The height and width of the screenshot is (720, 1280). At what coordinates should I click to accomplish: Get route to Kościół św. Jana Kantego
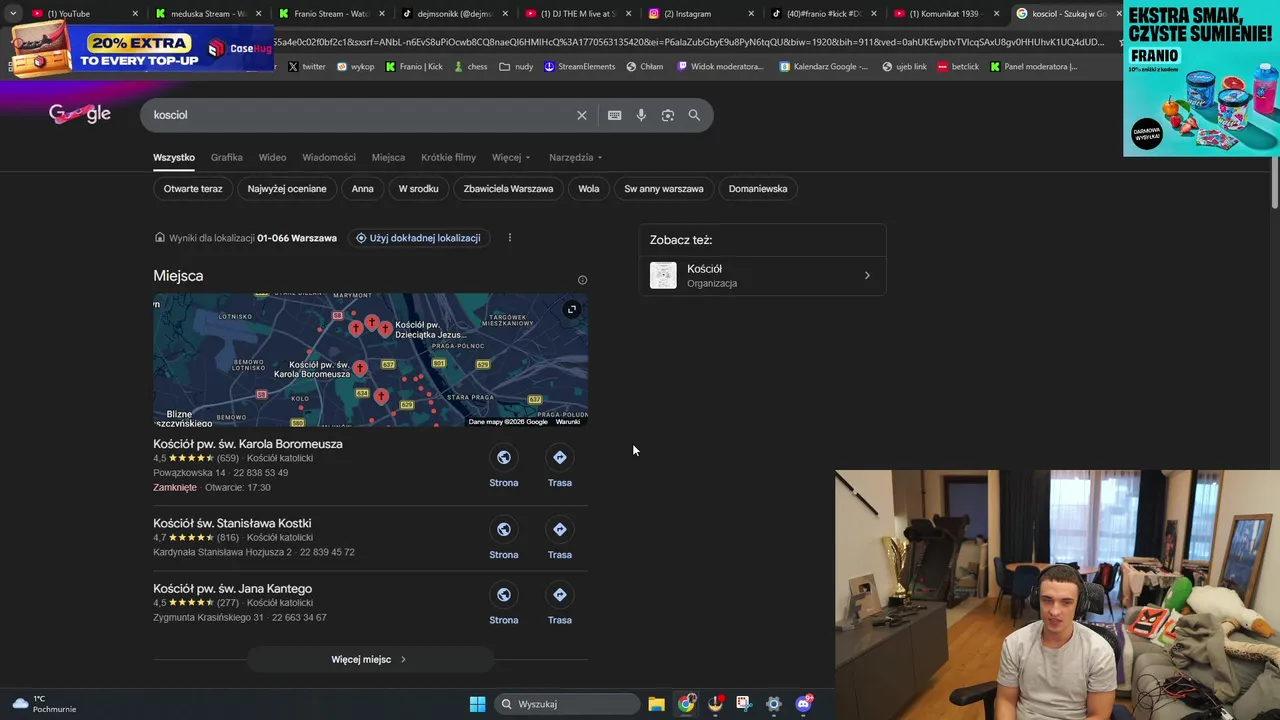click(x=560, y=604)
